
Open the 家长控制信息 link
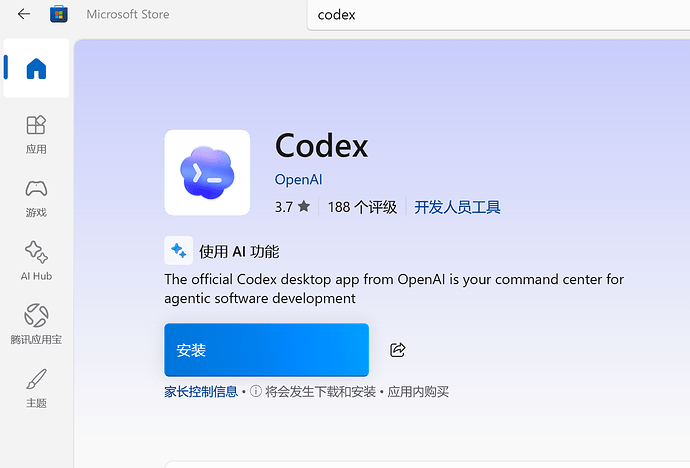[201, 391]
